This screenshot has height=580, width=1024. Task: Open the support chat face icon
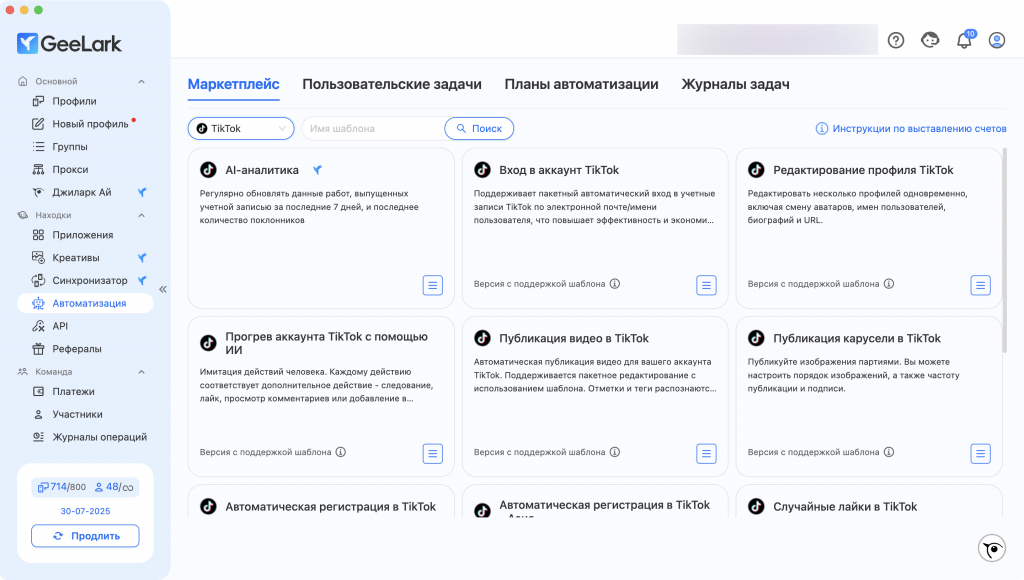pos(930,40)
